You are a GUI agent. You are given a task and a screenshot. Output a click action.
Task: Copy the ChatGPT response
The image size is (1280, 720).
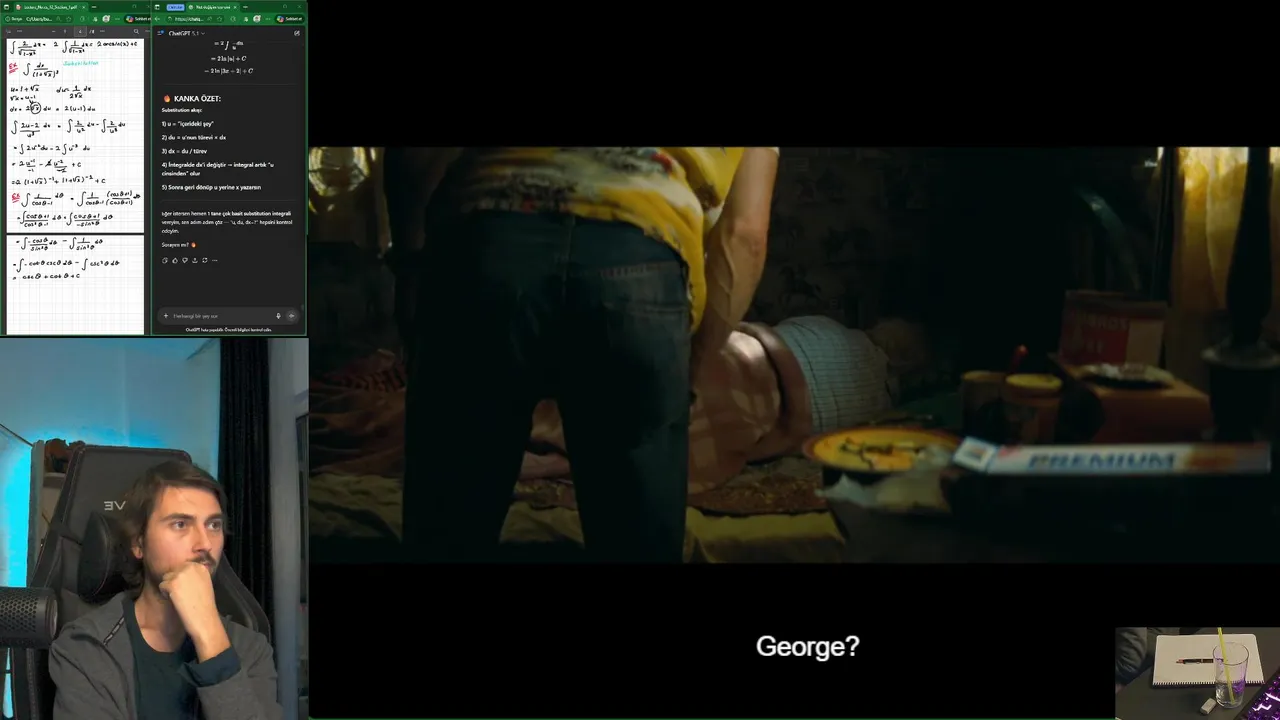click(165, 260)
